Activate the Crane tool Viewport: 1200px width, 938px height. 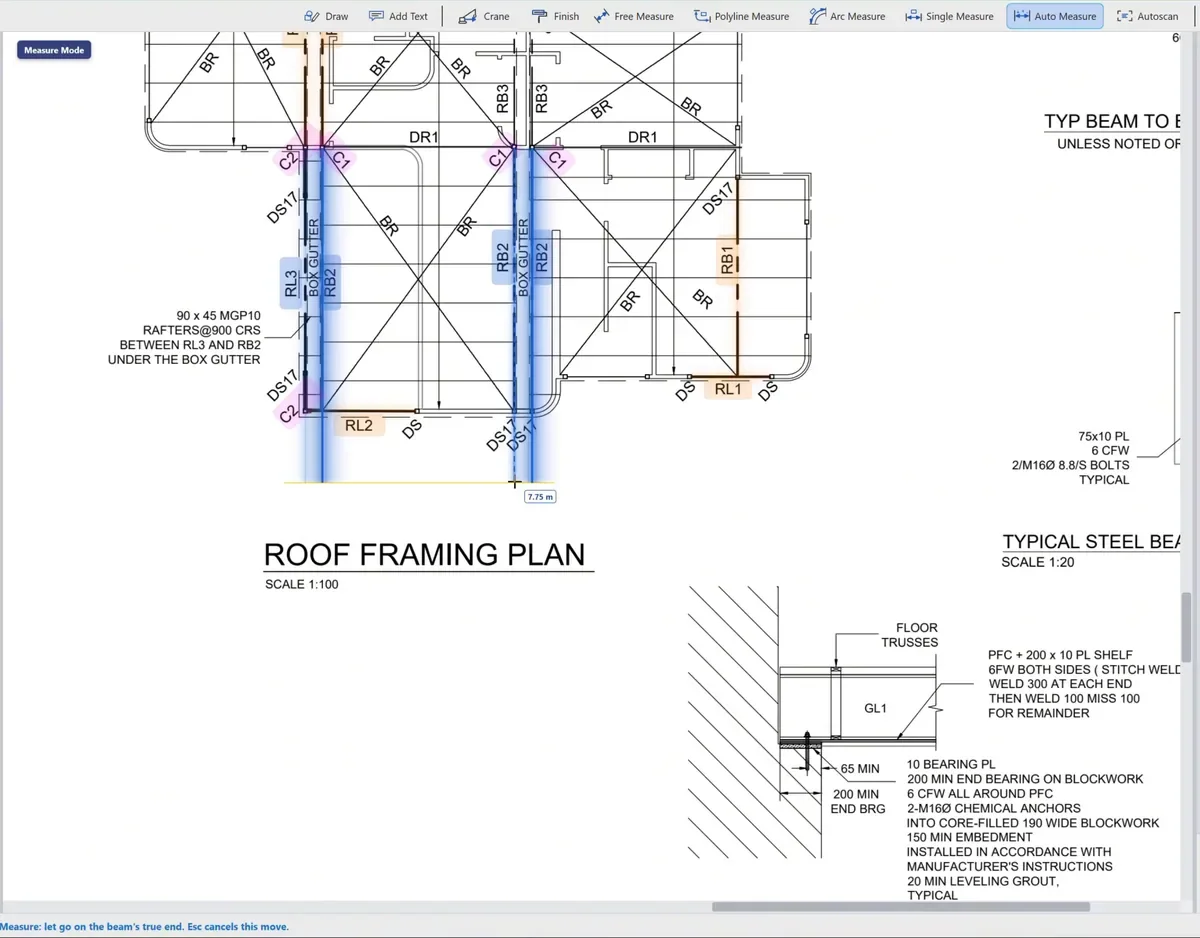pos(484,16)
